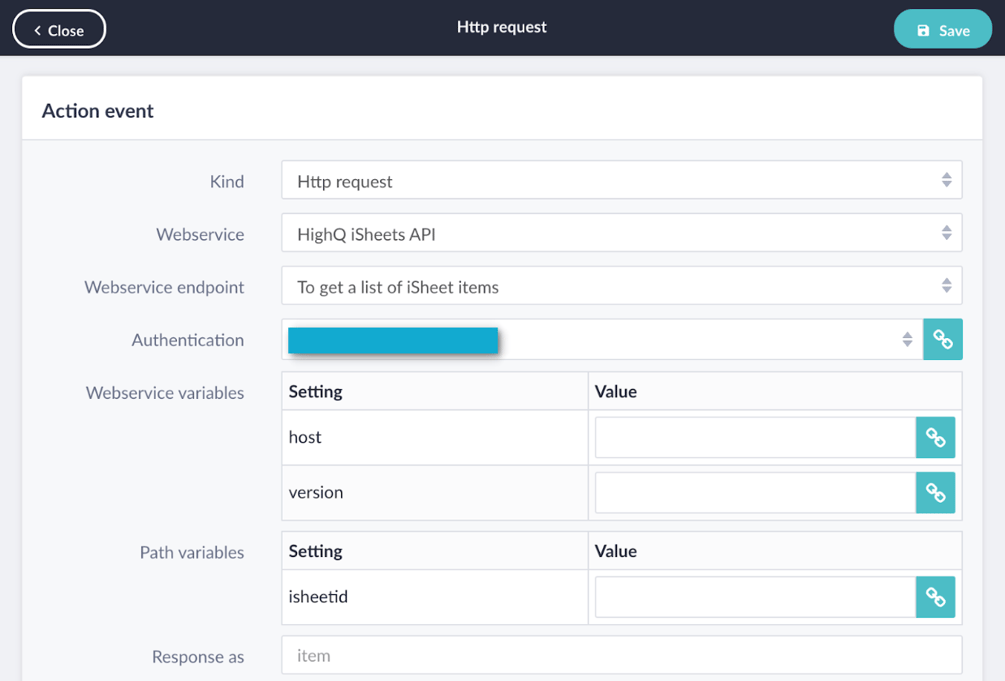The height and width of the screenshot is (681, 1005).
Task: Click the up-down arrows on the Kind dropdown
Action: pyautogui.click(x=946, y=179)
